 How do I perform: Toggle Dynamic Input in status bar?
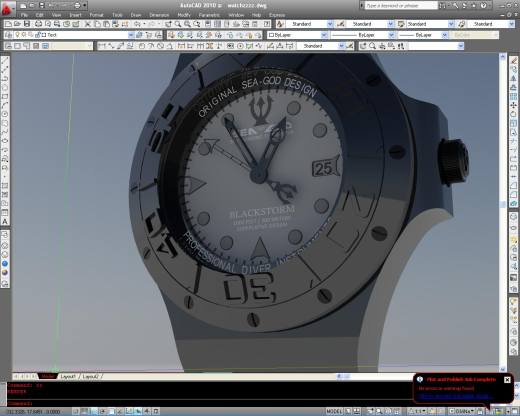tap(138, 411)
